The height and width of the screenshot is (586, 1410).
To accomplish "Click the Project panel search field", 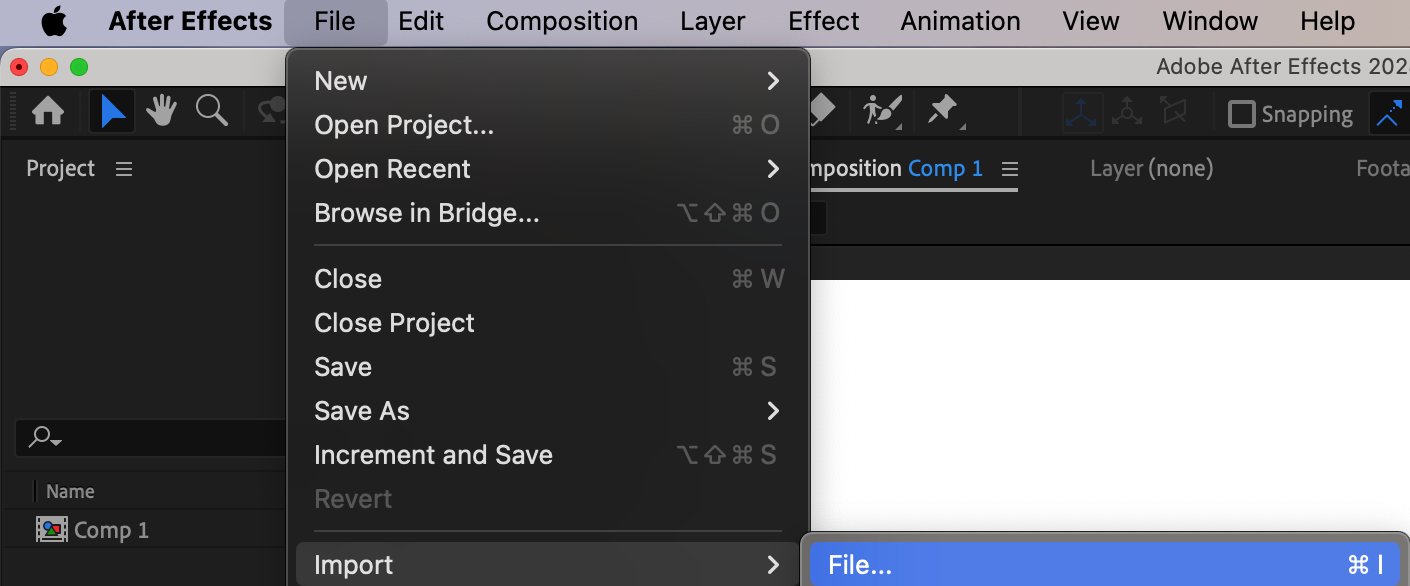I will (150, 437).
